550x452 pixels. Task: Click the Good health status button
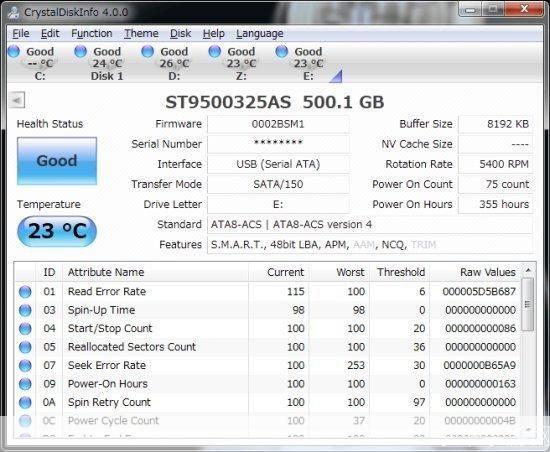(57, 161)
